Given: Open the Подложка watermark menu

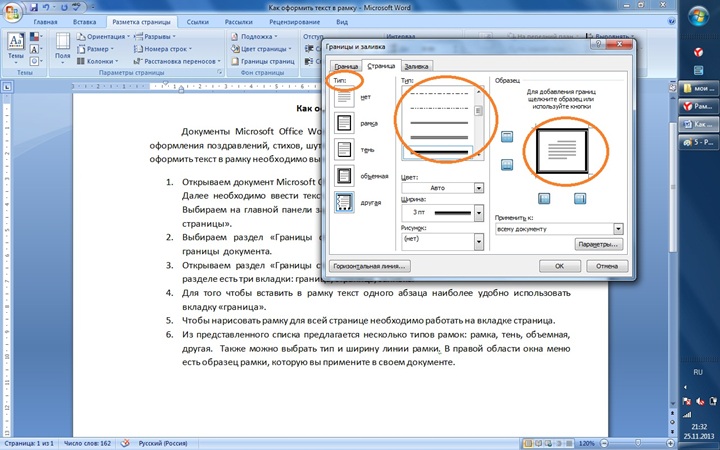Looking at the screenshot, I should pos(254,36).
